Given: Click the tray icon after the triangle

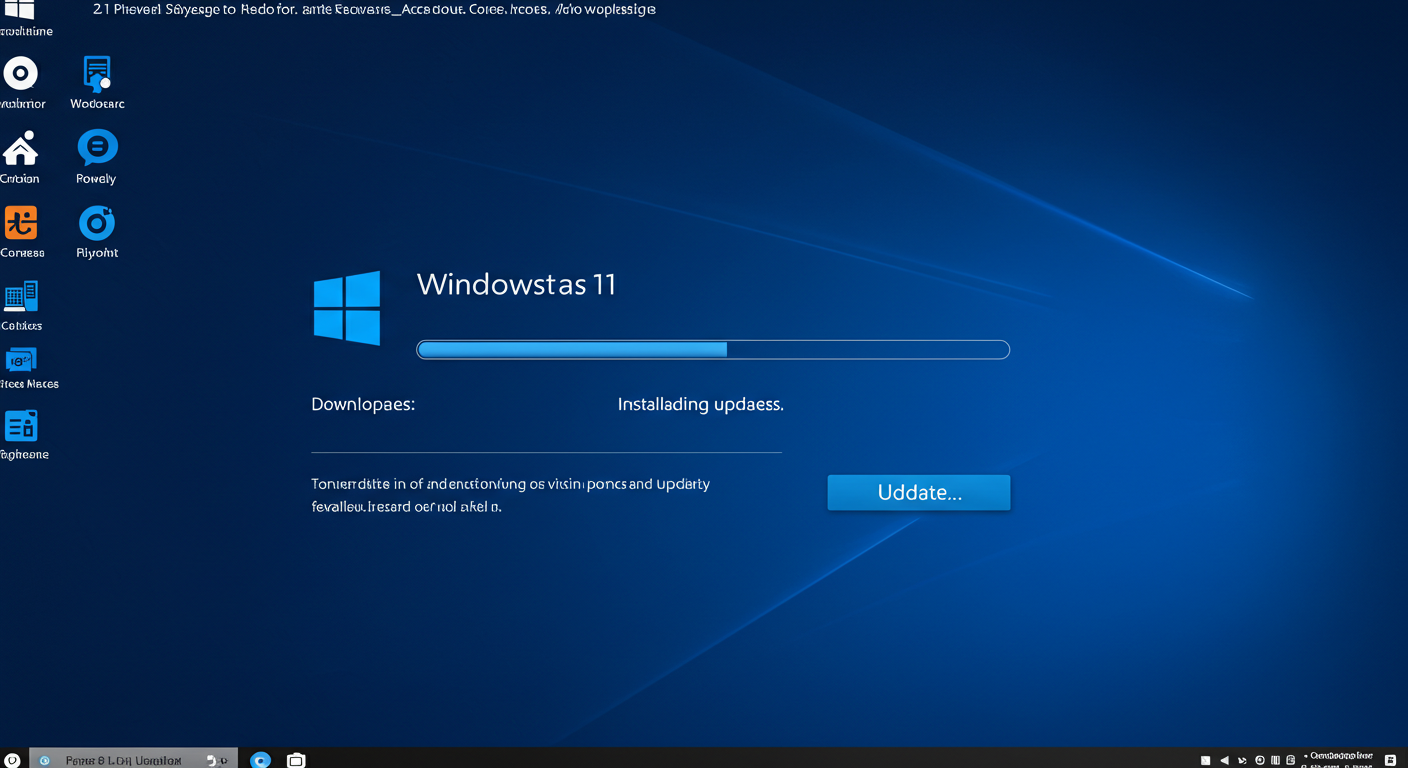Looking at the screenshot, I should click(1242, 761).
